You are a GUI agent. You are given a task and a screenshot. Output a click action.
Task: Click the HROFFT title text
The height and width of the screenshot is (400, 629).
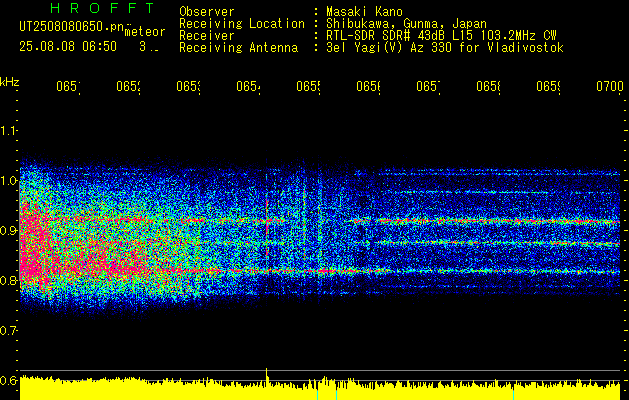click(x=103, y=8)
